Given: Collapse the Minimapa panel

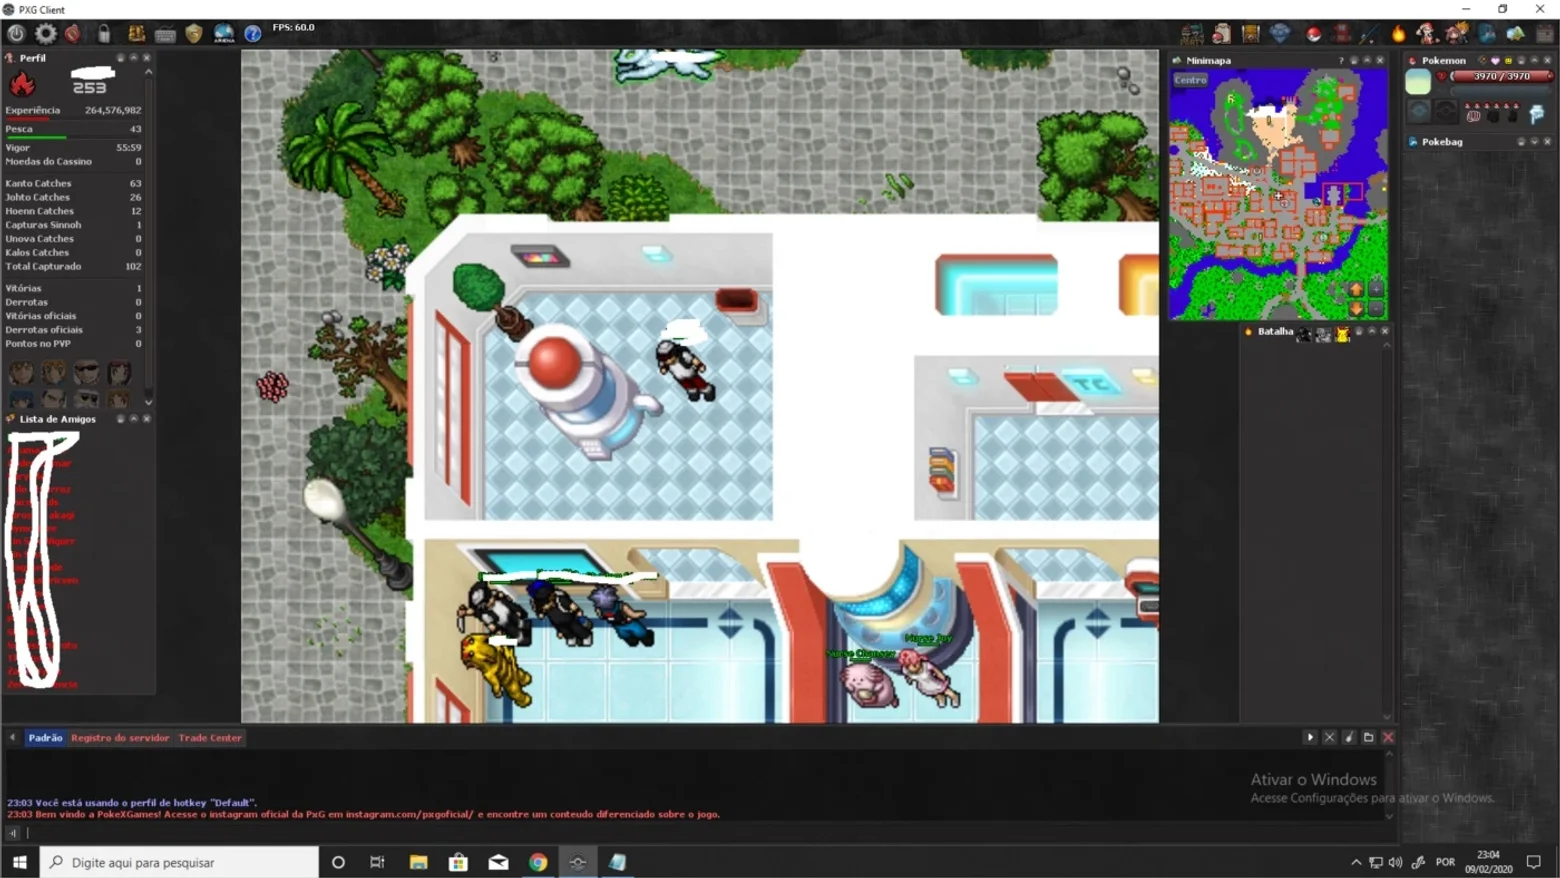Looking at the screenshot, I should [x=1368, y=60].
